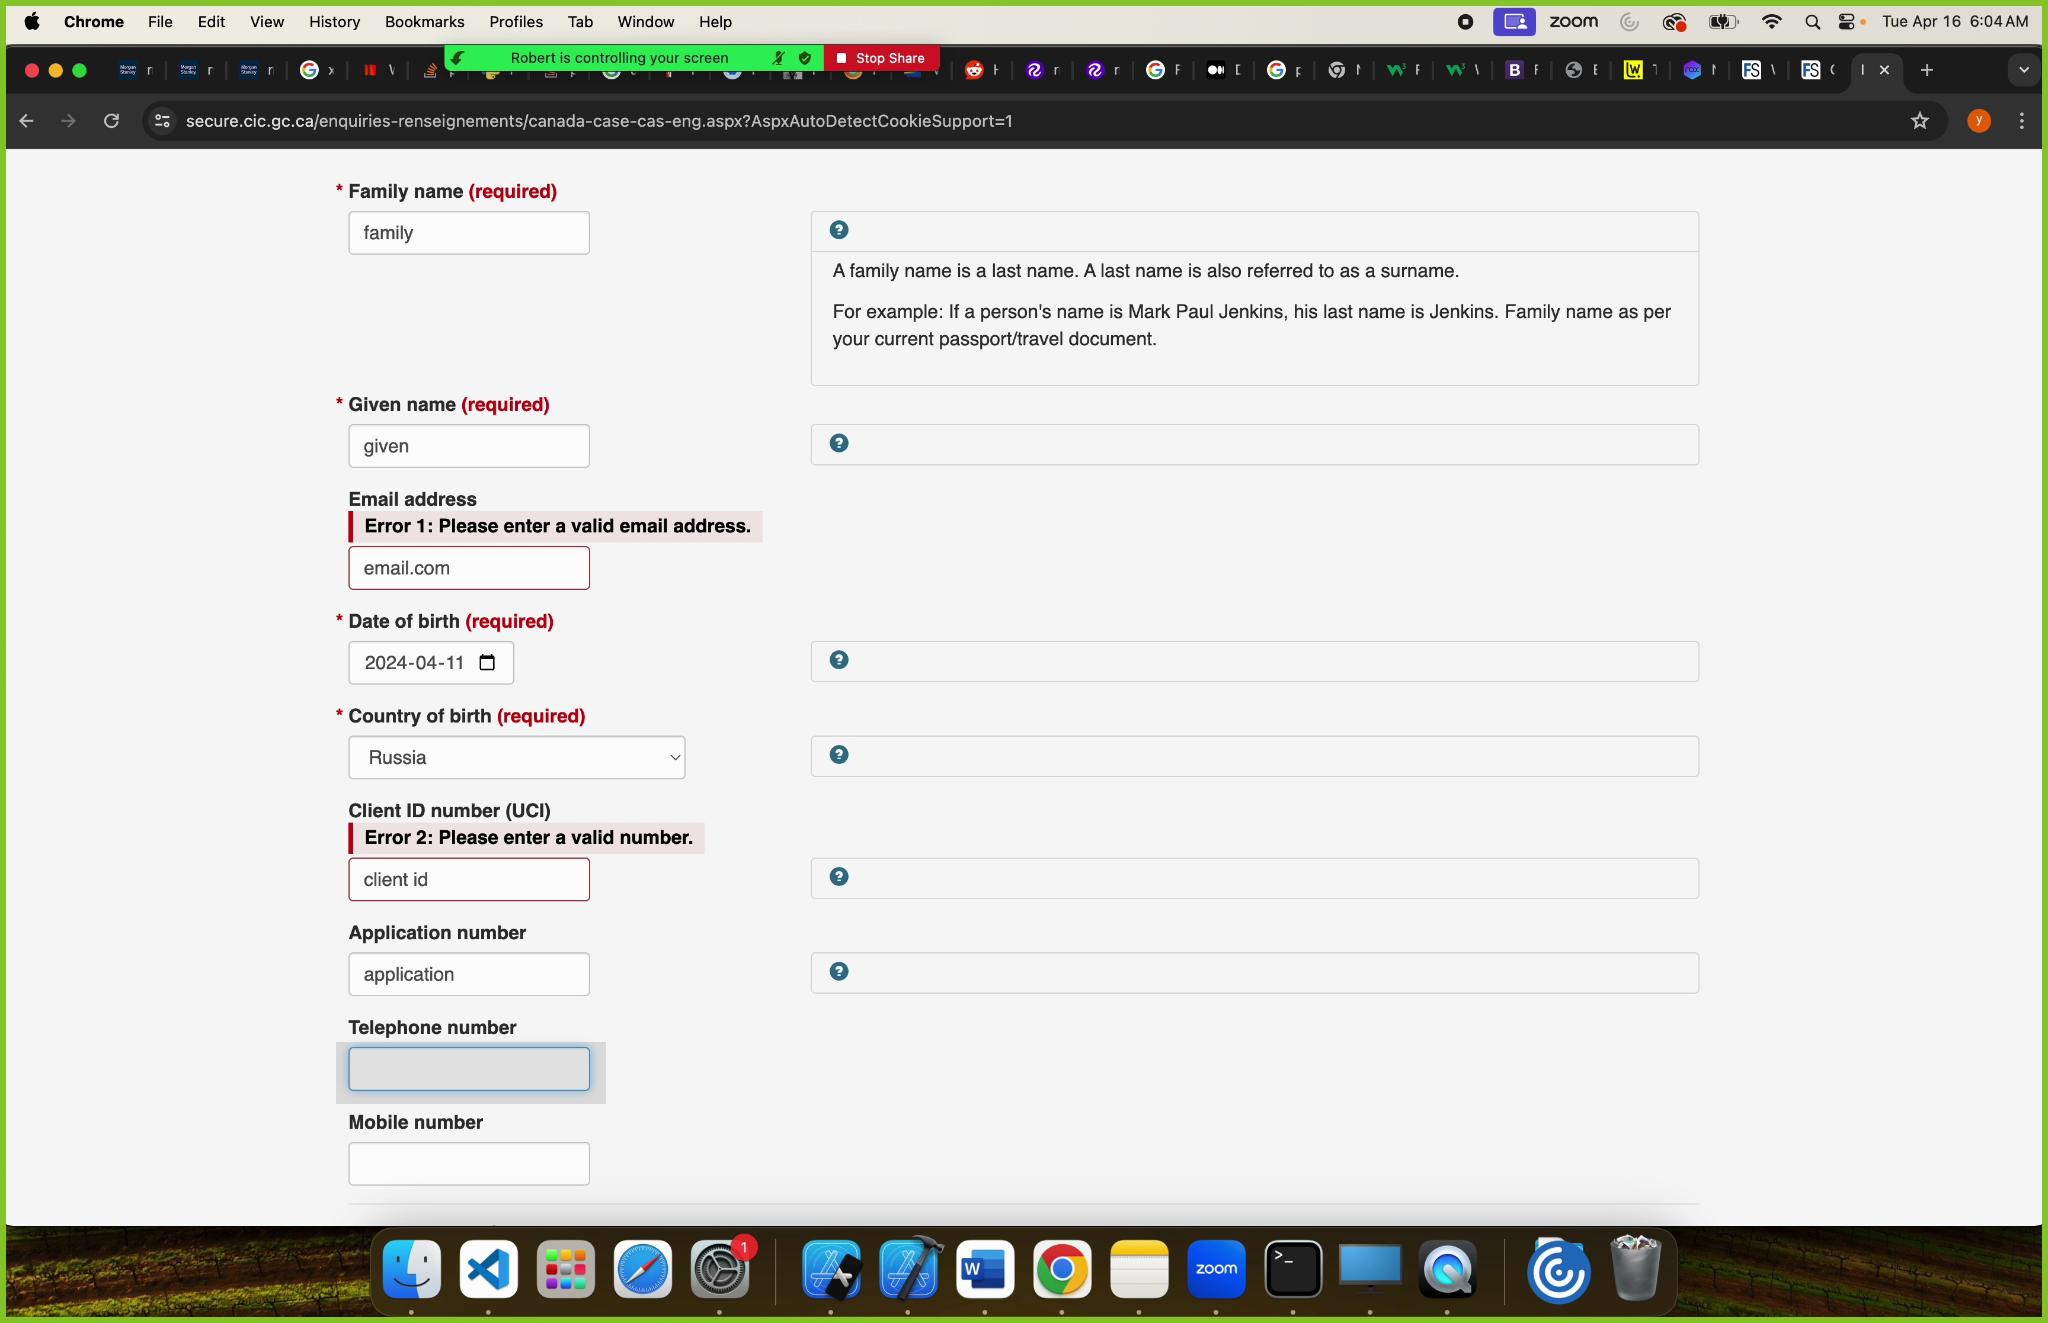Click the help icon next to Client ID number
Viewport: 2048px width, 1323px height.
click(x=839, y=877)
